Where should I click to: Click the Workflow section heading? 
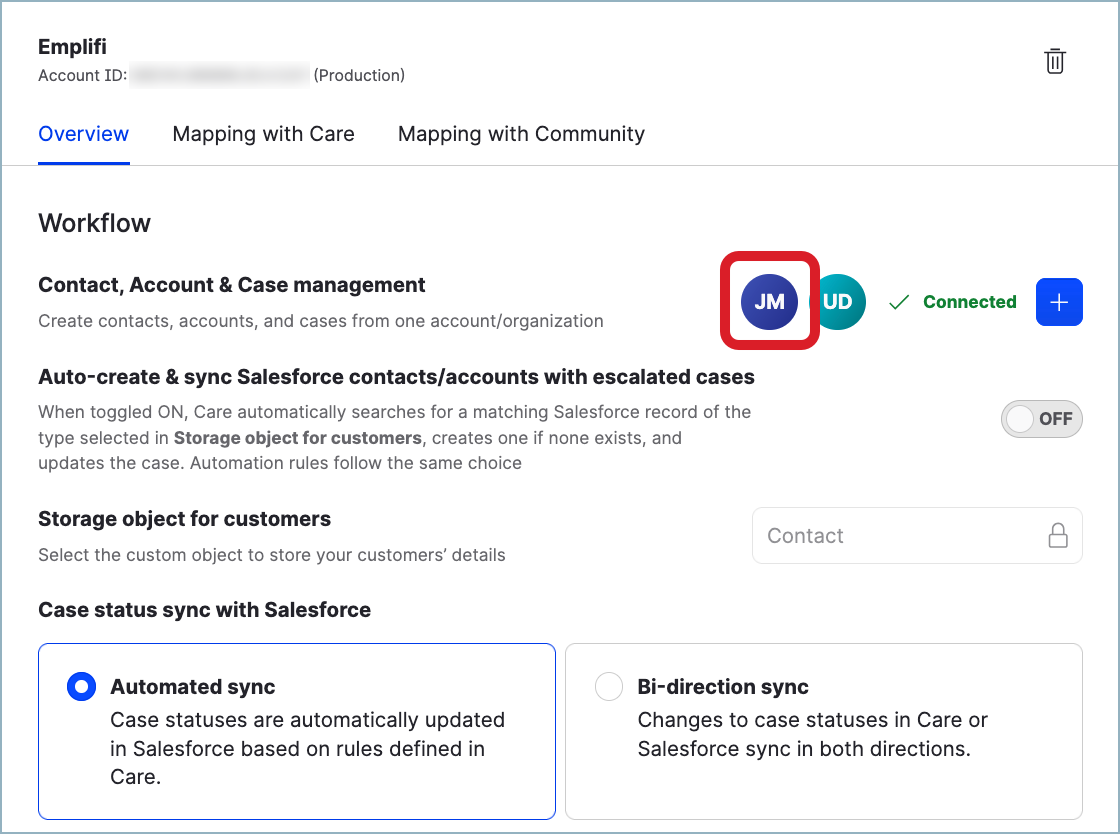coord(94,223)
